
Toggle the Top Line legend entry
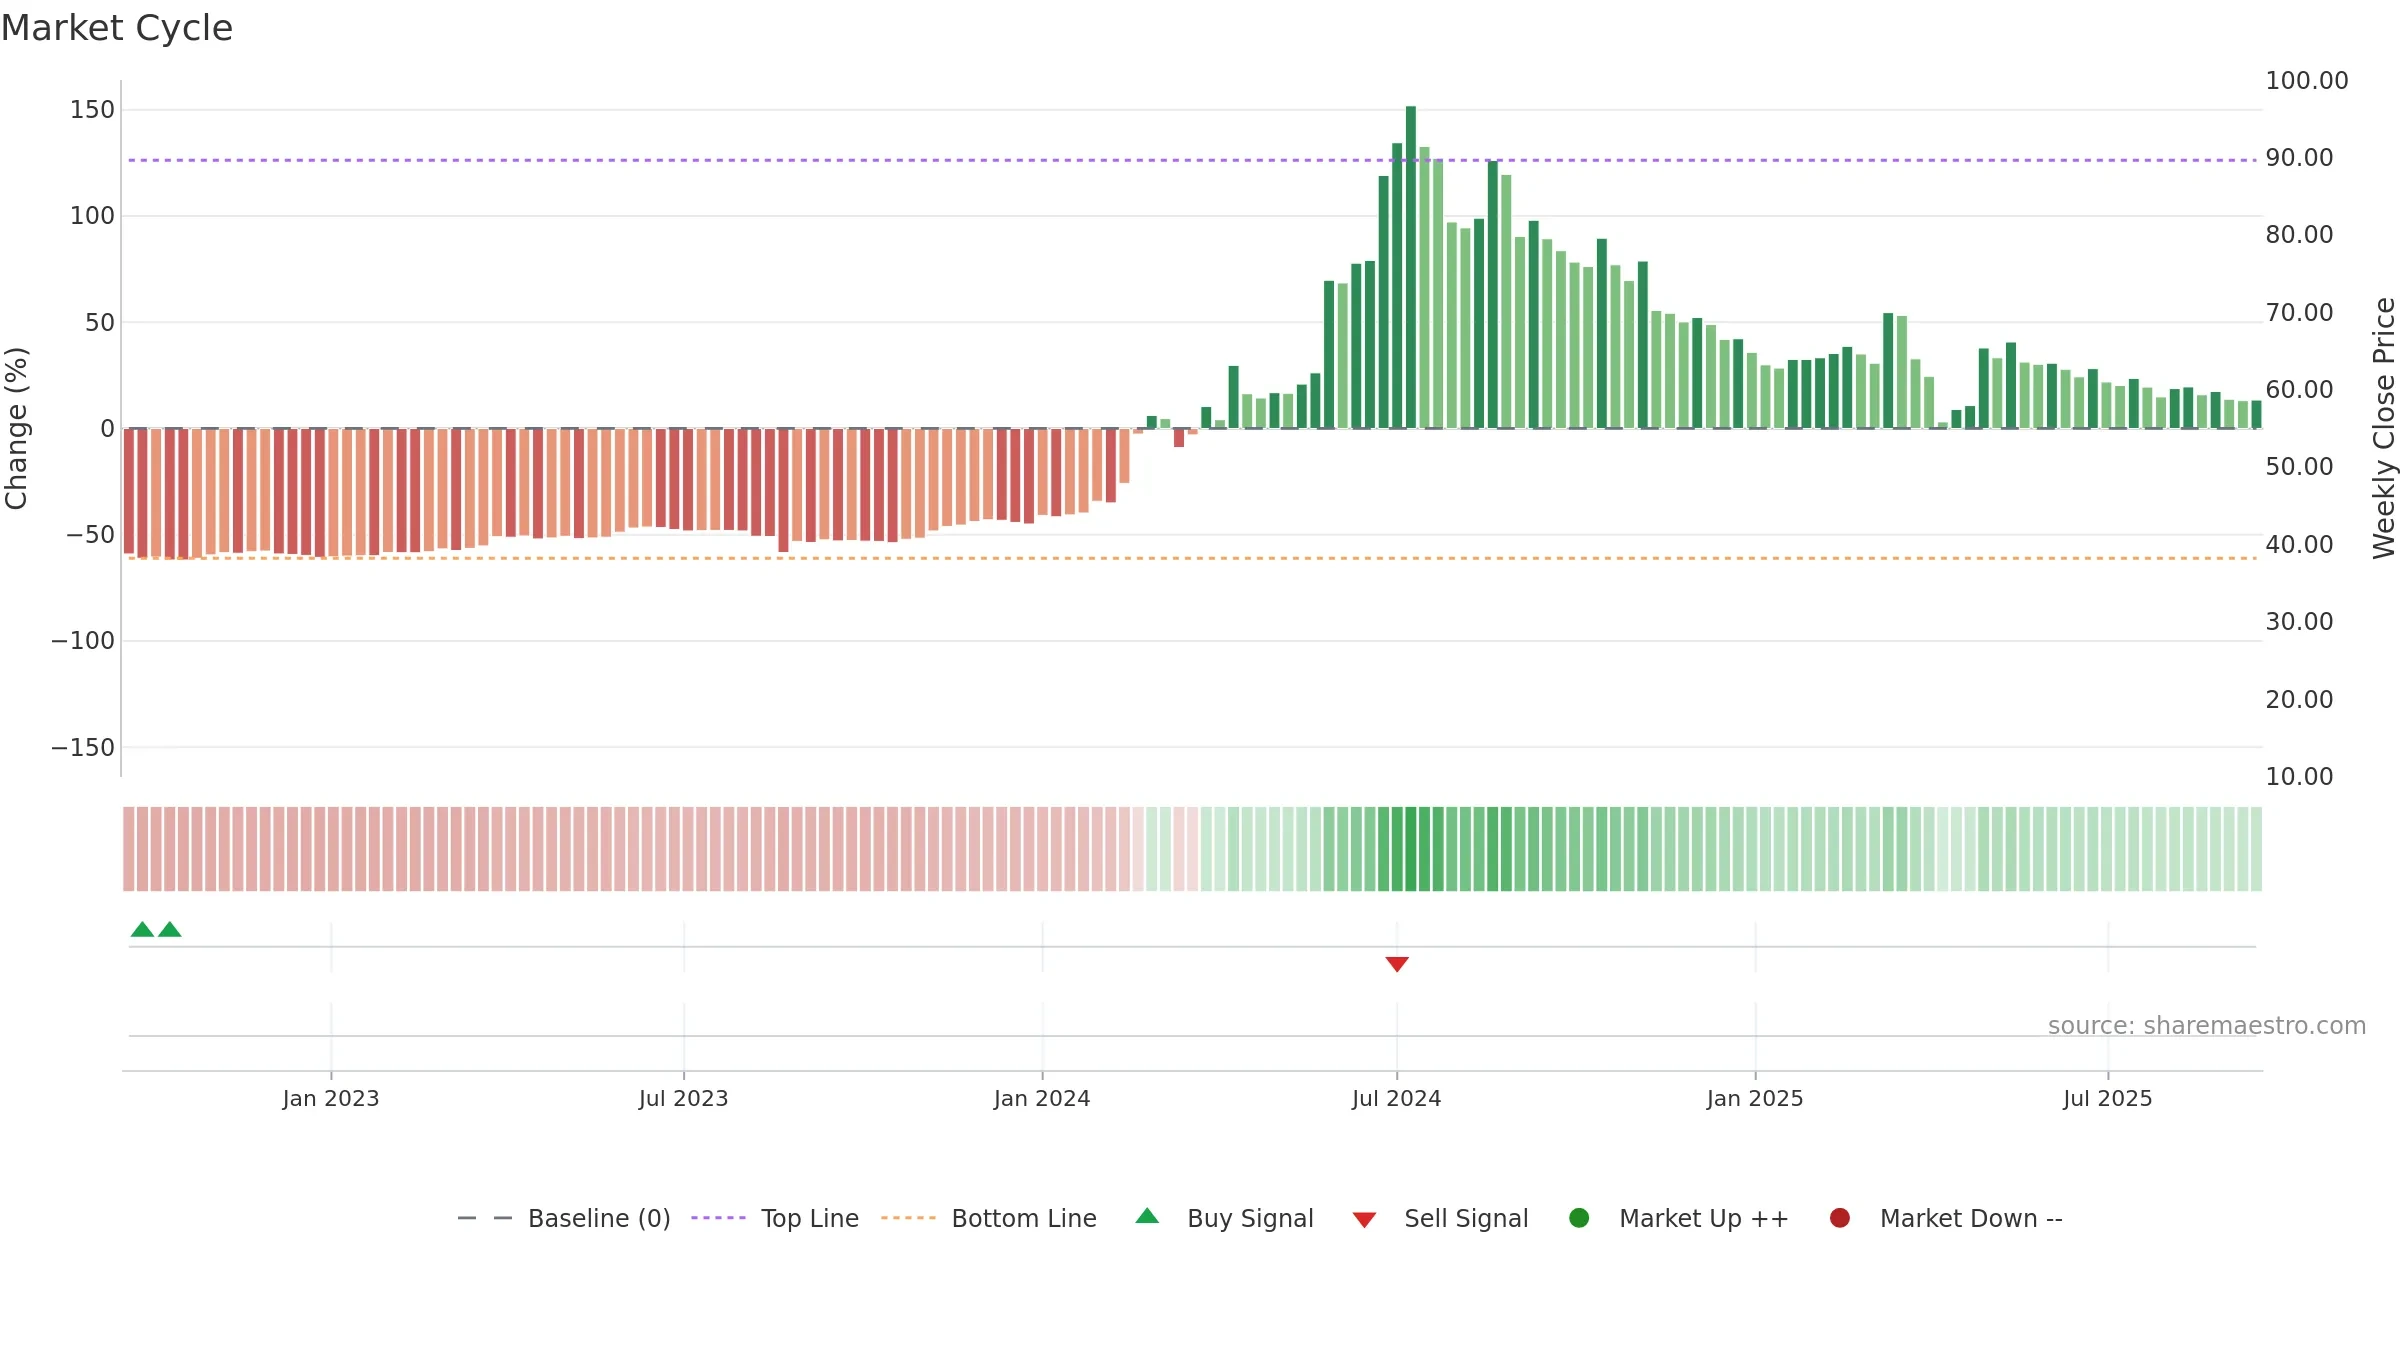(775, 1218)
